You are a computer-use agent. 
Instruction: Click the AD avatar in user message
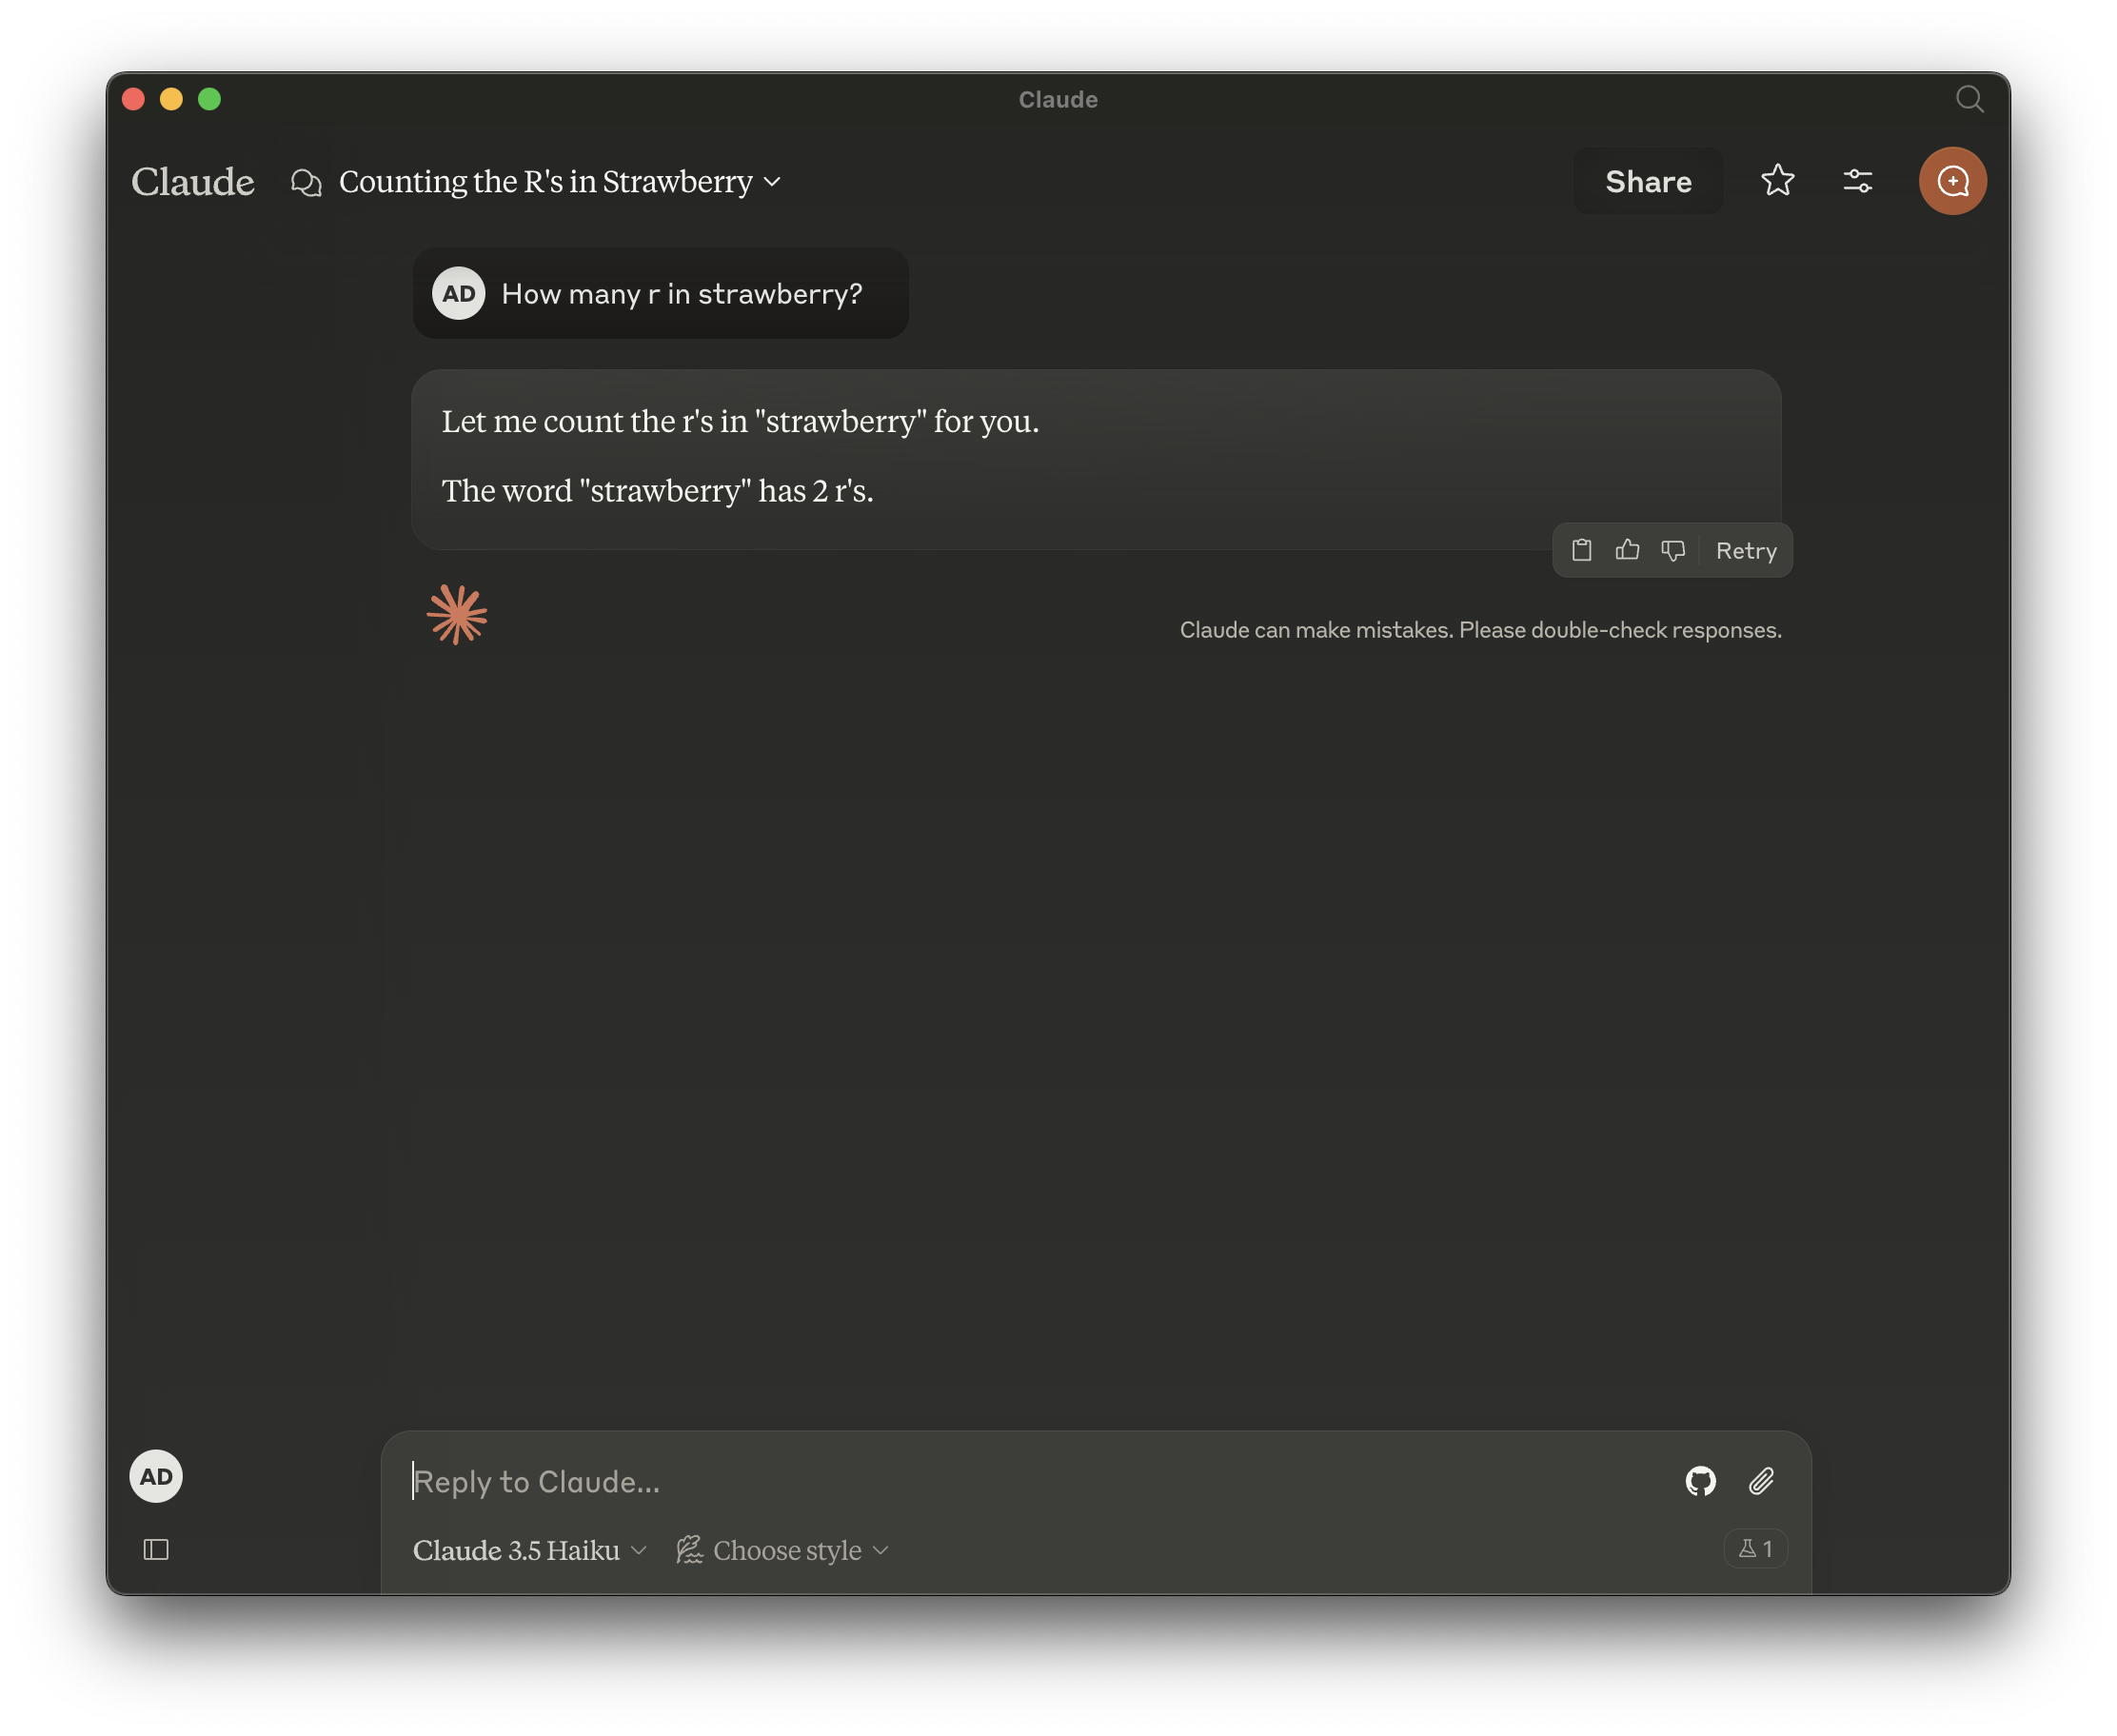pos(458,293)
